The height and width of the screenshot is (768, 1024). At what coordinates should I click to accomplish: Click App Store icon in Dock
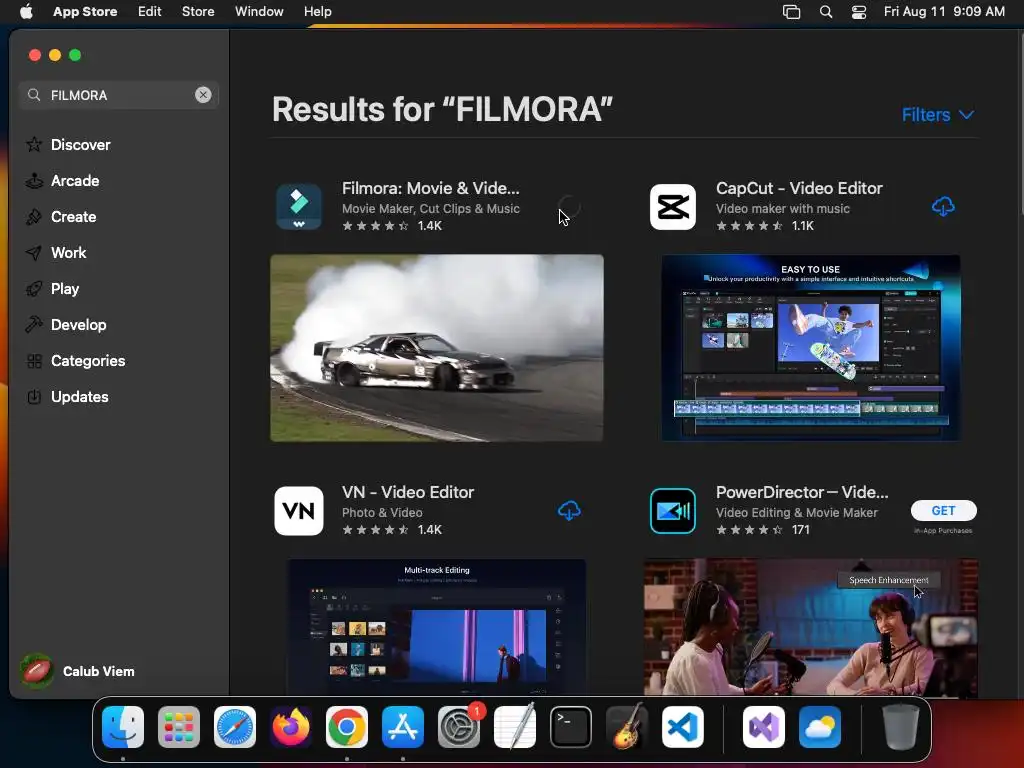(x=403, y=727)
